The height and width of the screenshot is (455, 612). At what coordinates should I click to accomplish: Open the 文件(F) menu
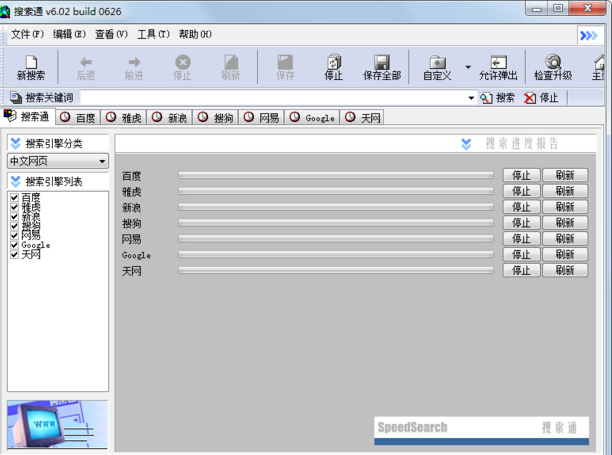[x=27, y=34]
